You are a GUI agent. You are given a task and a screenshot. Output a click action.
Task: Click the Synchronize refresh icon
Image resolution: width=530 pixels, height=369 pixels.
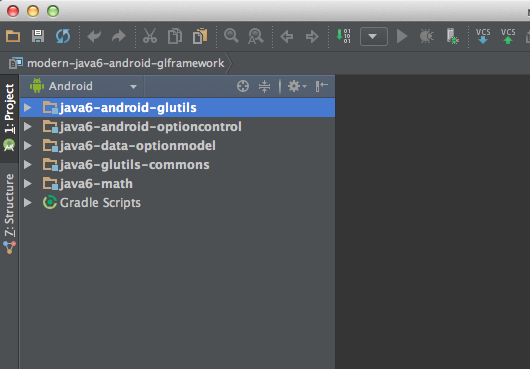[x=63, y=36]
